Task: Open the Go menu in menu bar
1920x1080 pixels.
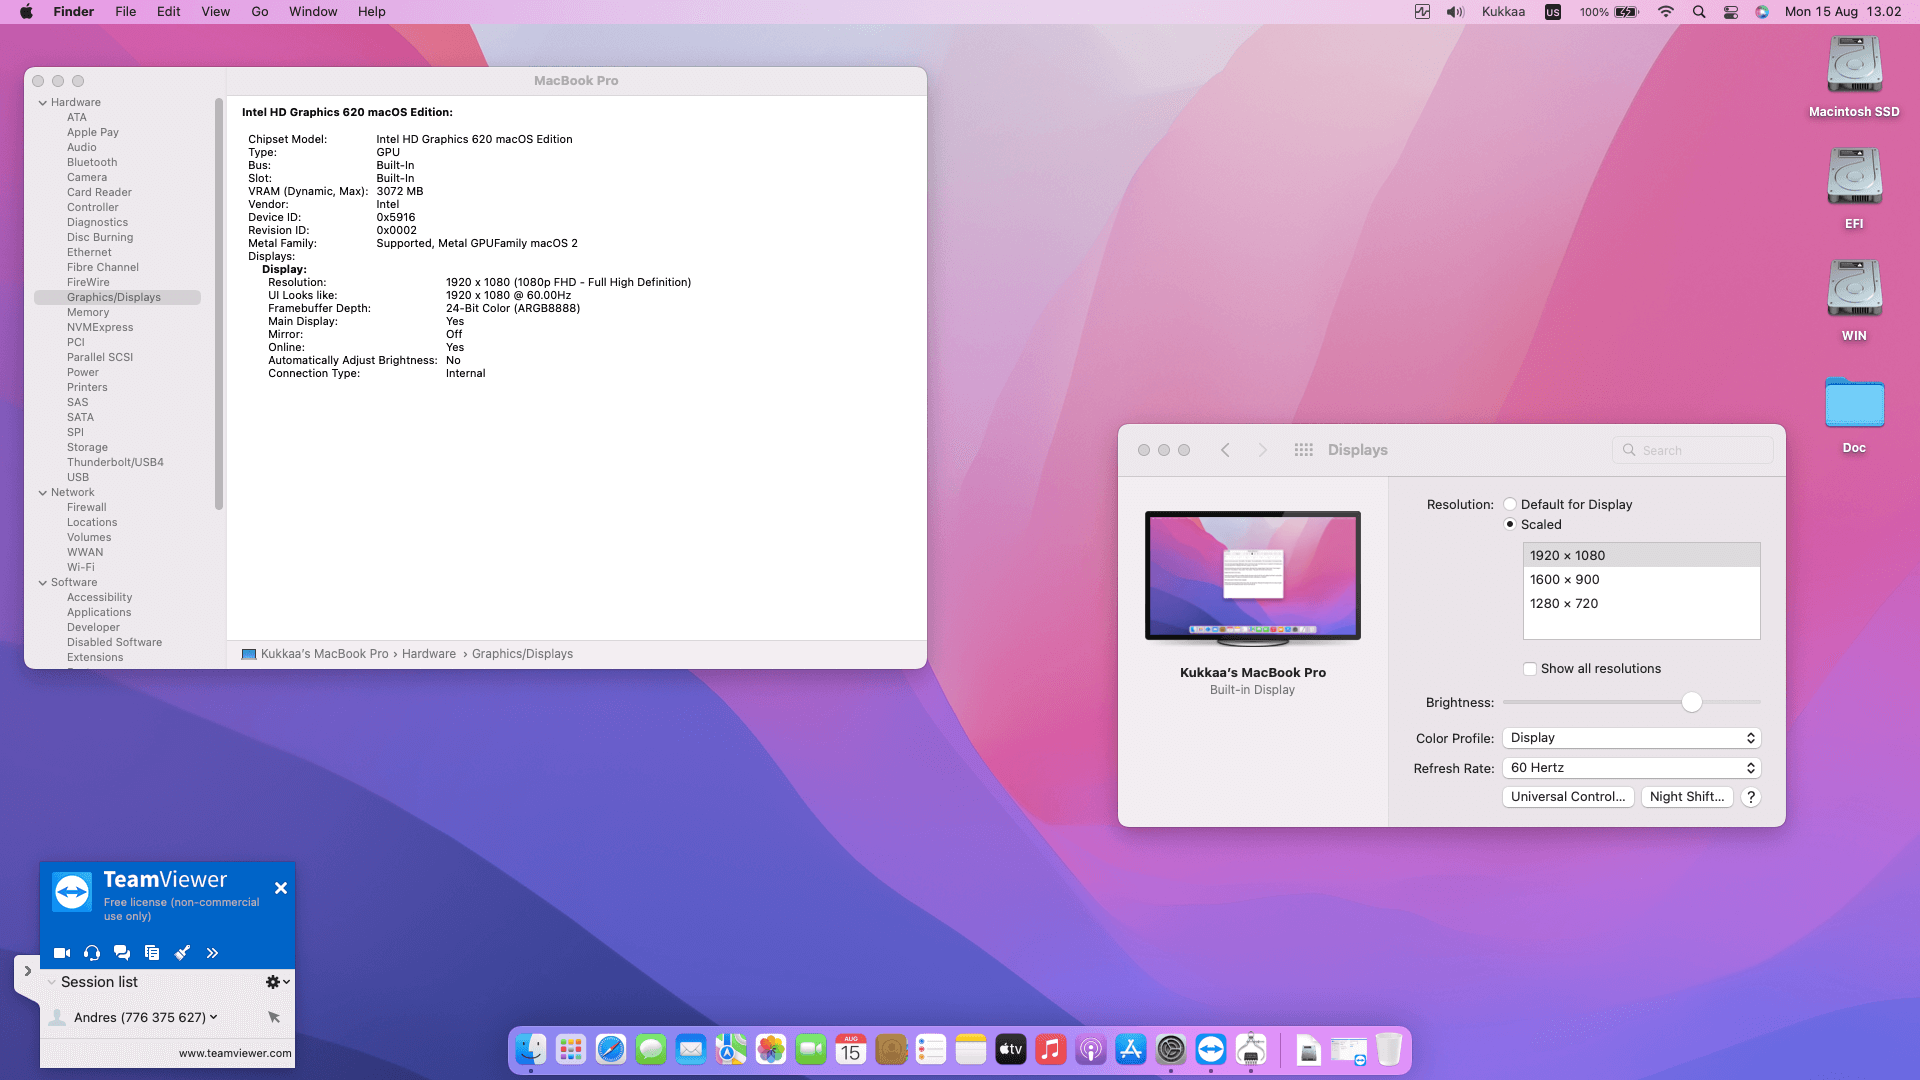Action: 260,12
